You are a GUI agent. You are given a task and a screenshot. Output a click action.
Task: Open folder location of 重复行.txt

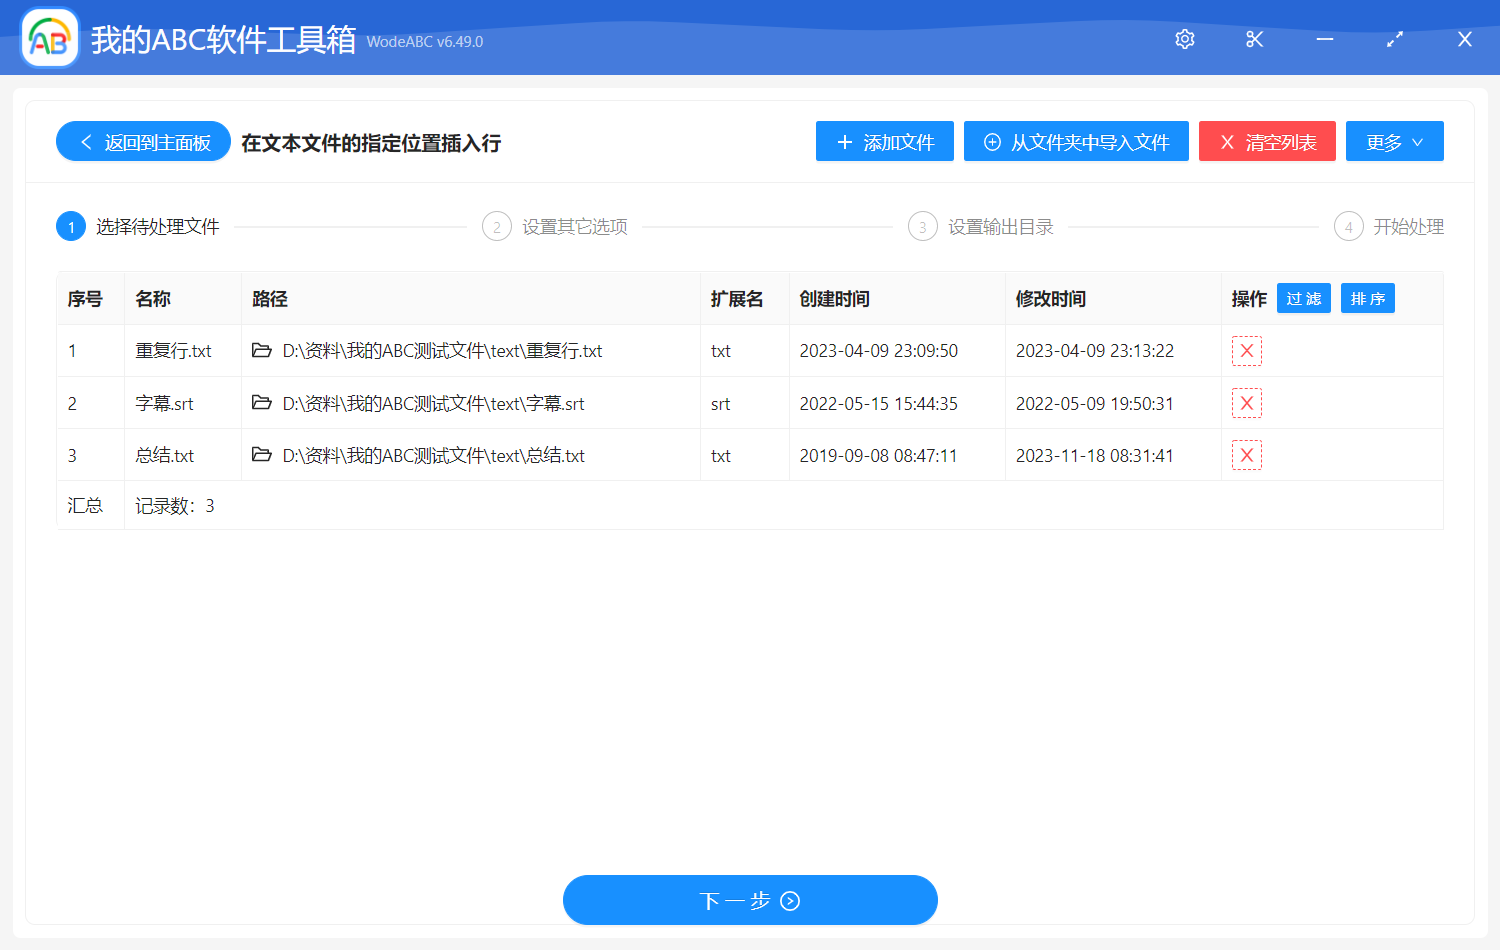tap(262, 351)
